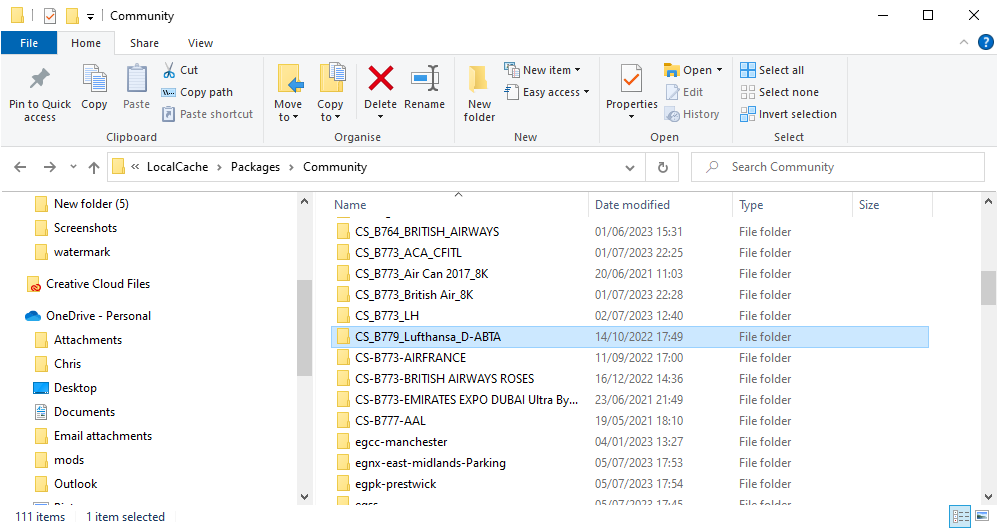Click Select all in ribbon
Viewport: 998px width, 529px height.
coord(772,70)
